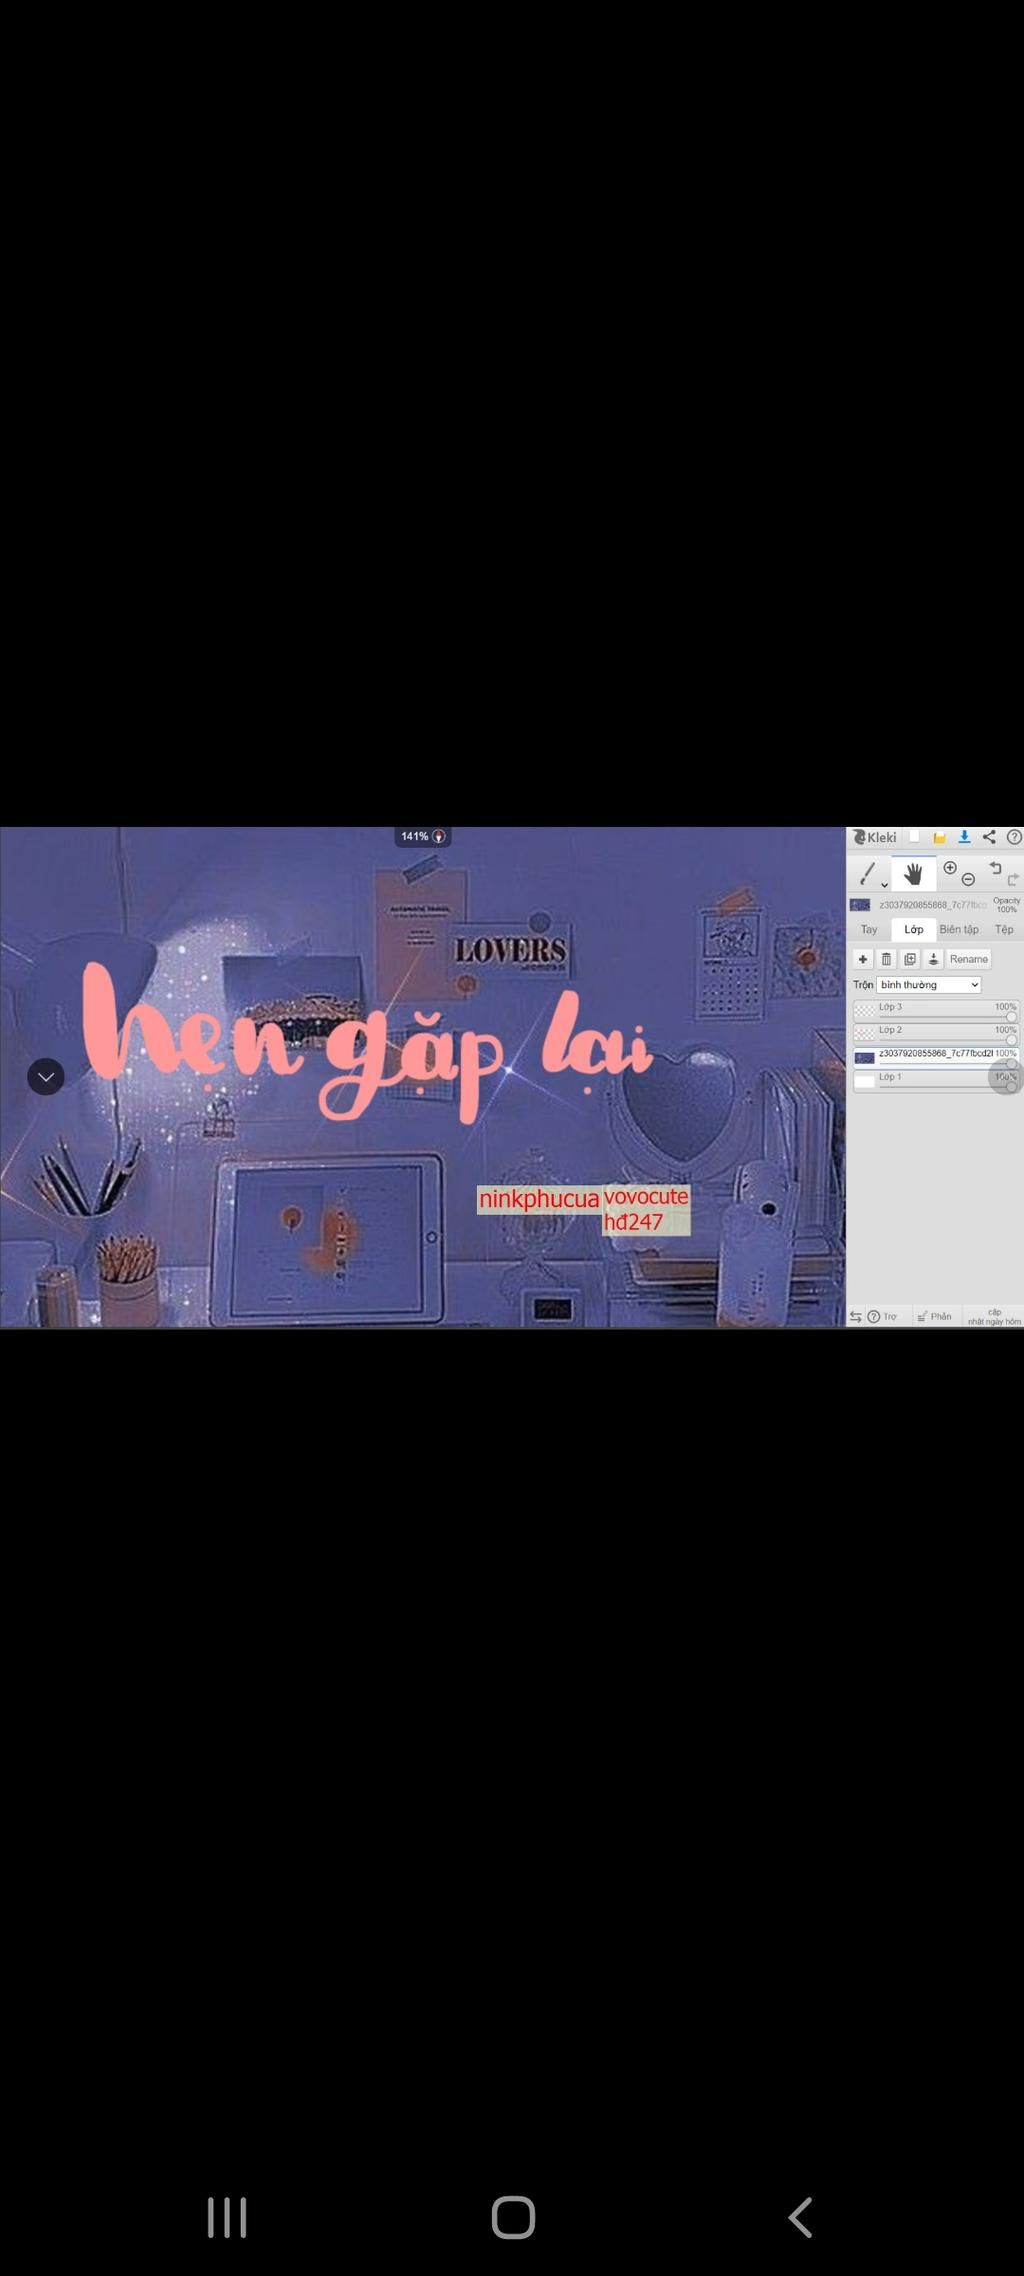Viewport: 1024px width, 2276px height.
Task: Click the Rename layer button
Action: (x=969, y=959)
